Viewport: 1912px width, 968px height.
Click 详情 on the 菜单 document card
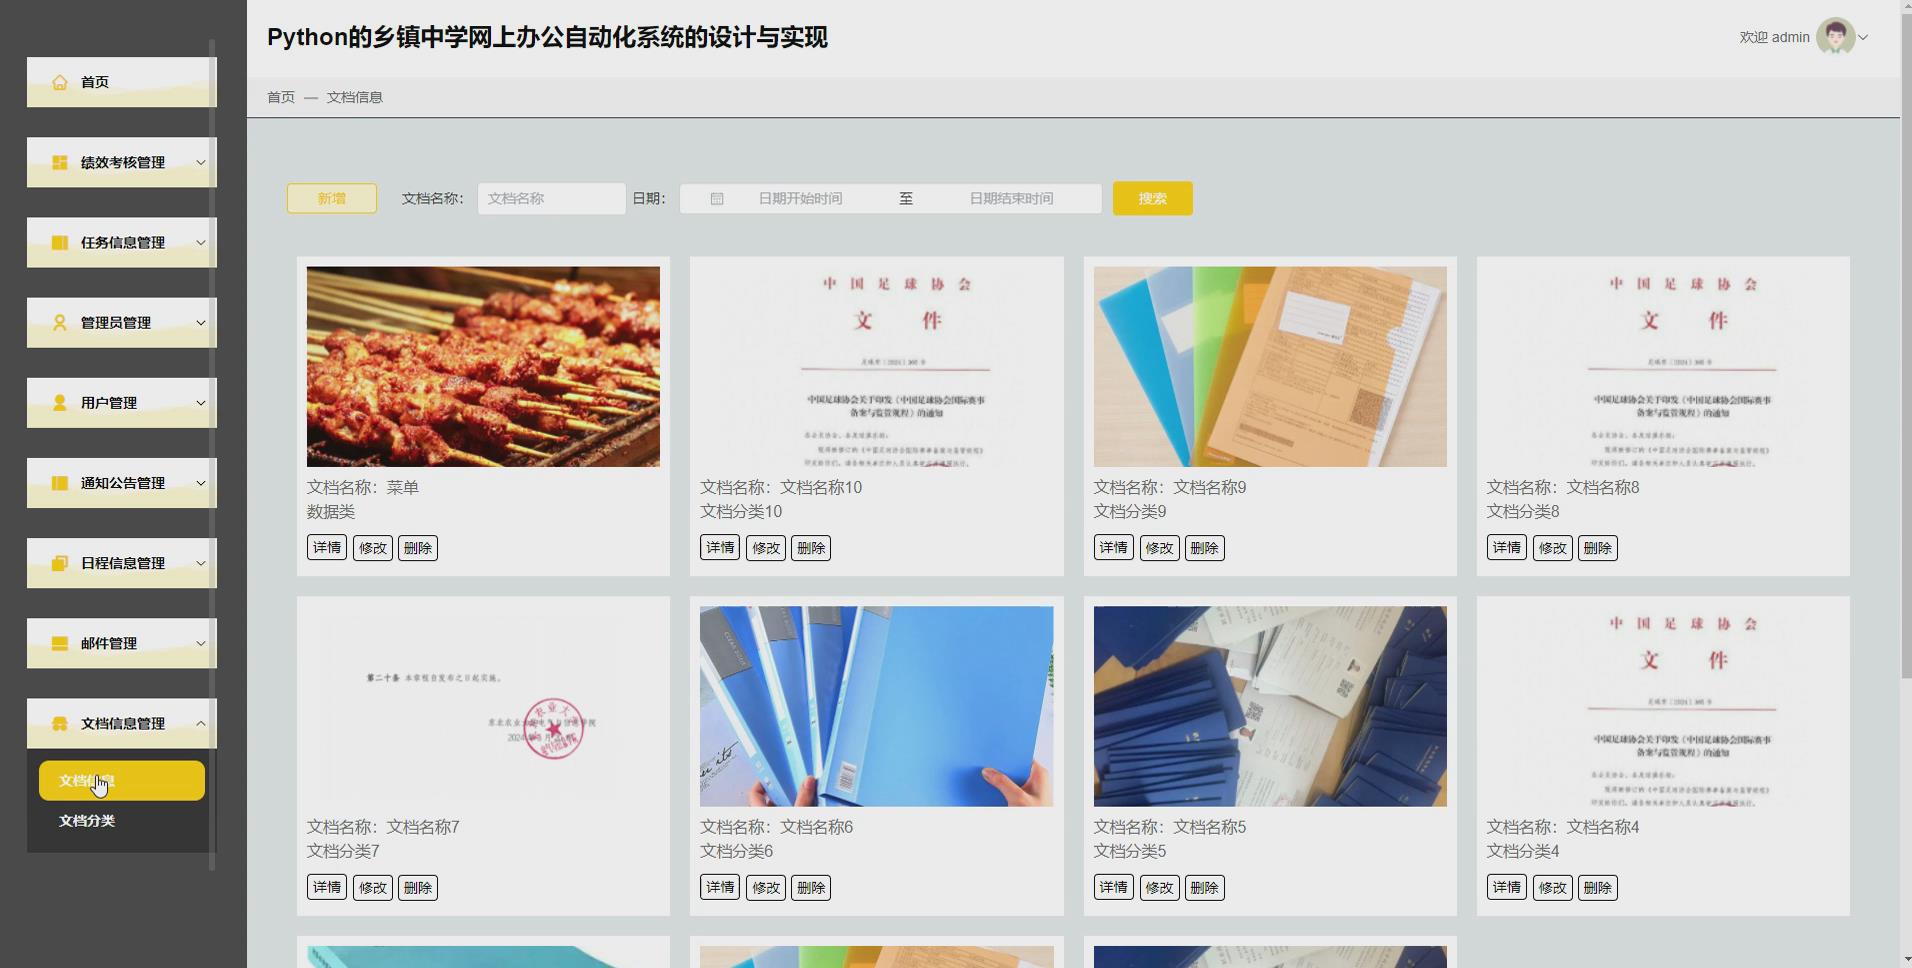click(x=326, y=547)
